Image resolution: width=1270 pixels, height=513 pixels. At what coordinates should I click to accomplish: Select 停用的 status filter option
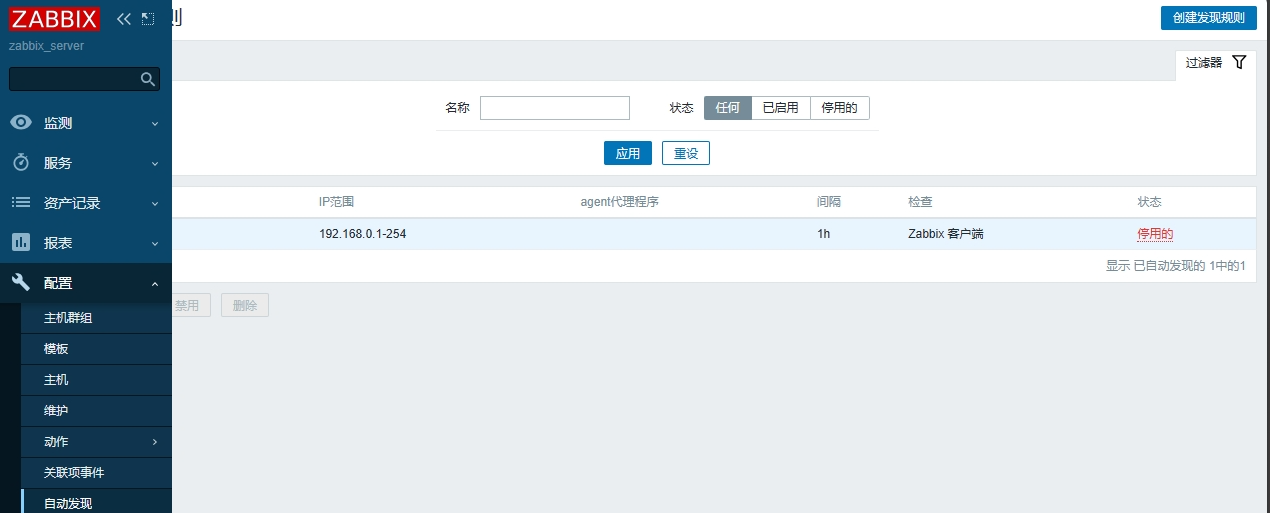click(839, 108)
